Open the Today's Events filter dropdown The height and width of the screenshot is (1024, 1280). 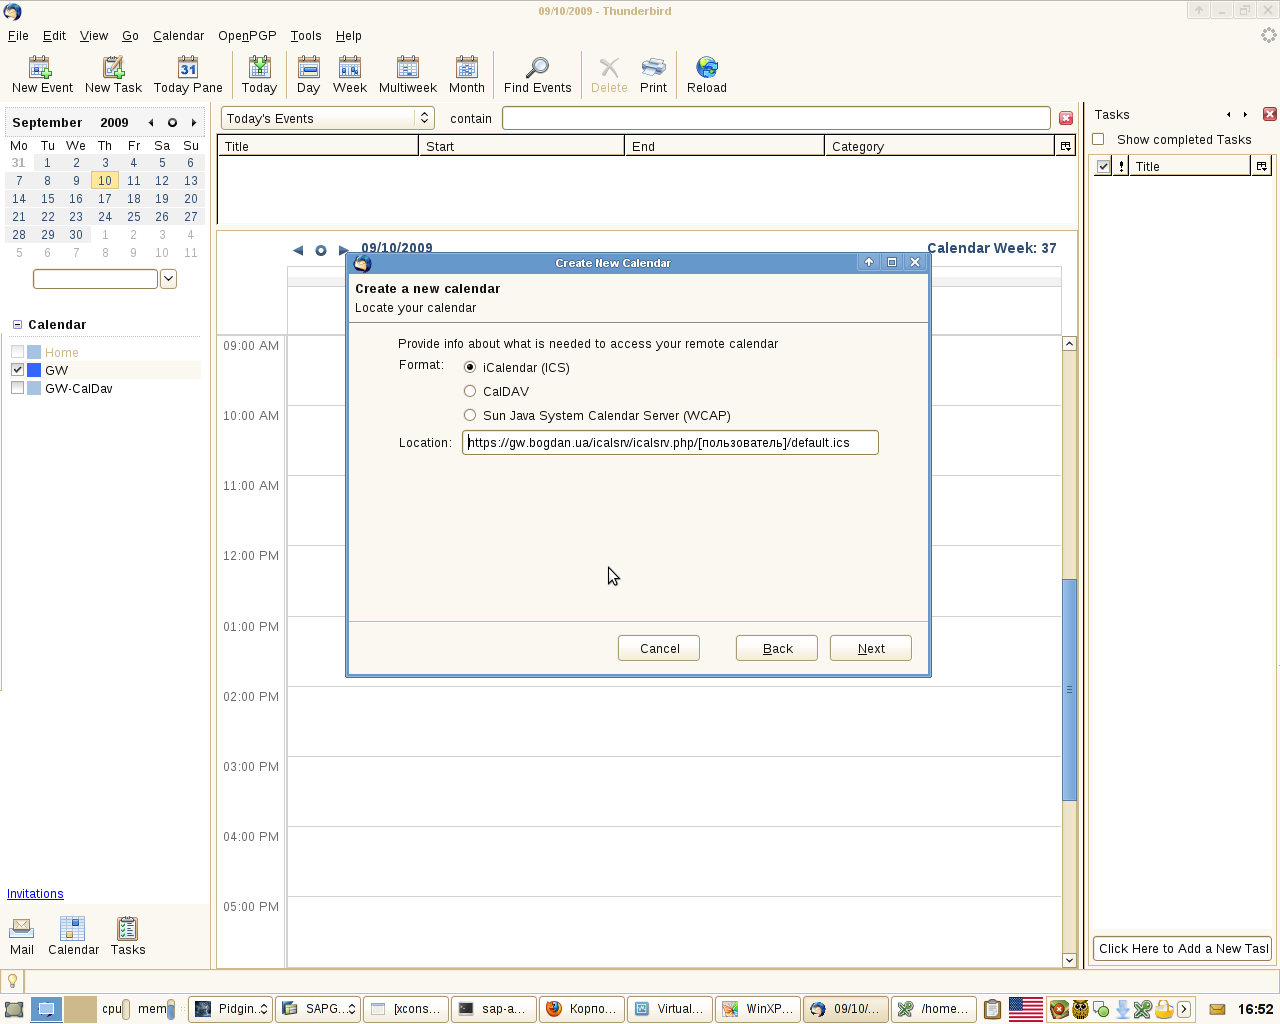327,118
